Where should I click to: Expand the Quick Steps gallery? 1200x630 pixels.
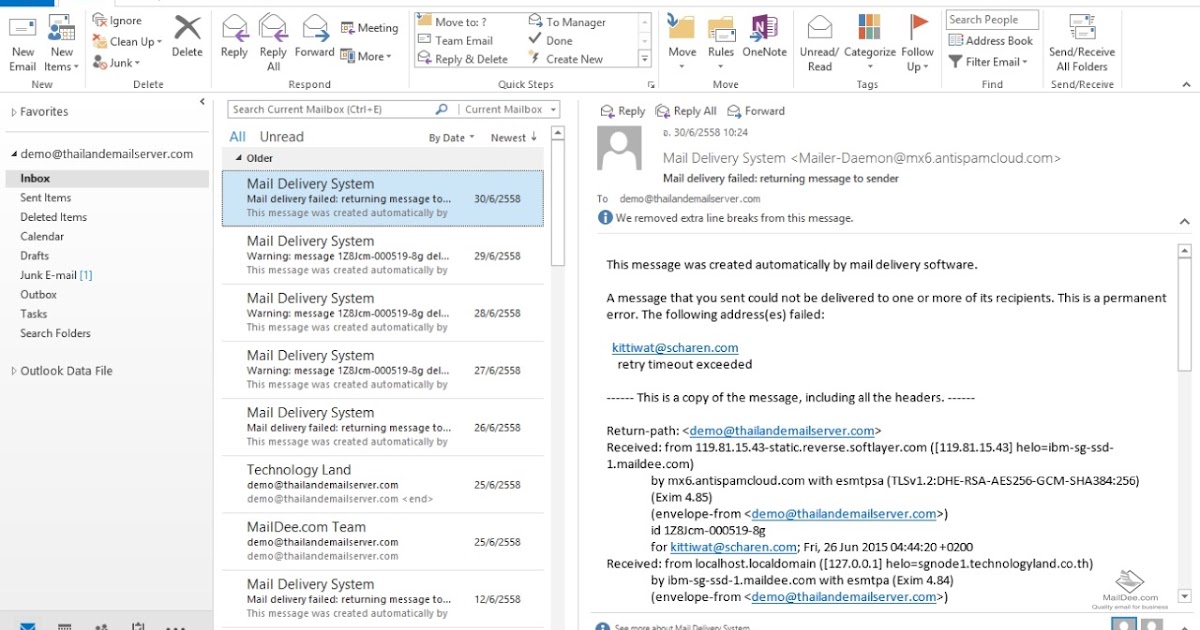coord(645,60)
